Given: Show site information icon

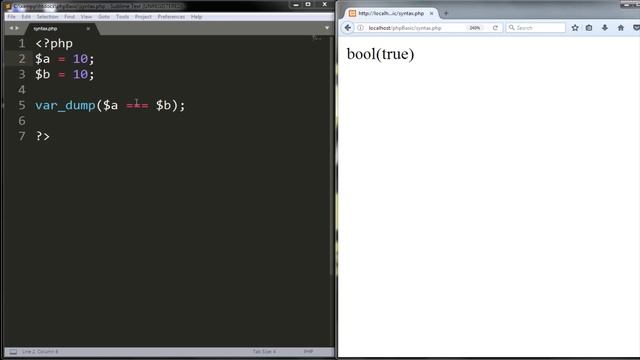Looking at the screenshot, I should [360, 28].
